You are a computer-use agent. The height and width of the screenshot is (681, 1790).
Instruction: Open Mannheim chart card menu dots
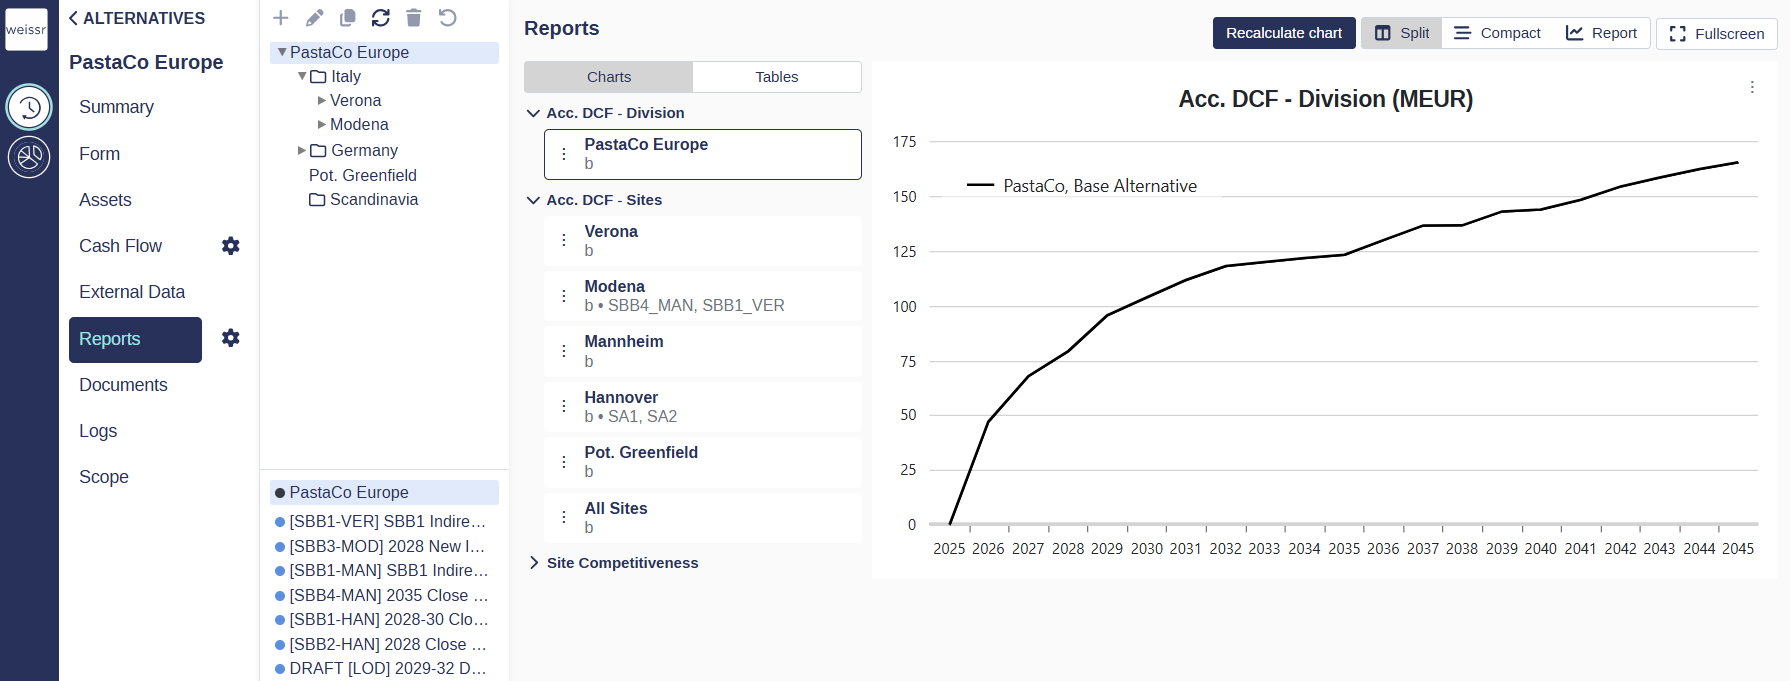click(564, 351)
